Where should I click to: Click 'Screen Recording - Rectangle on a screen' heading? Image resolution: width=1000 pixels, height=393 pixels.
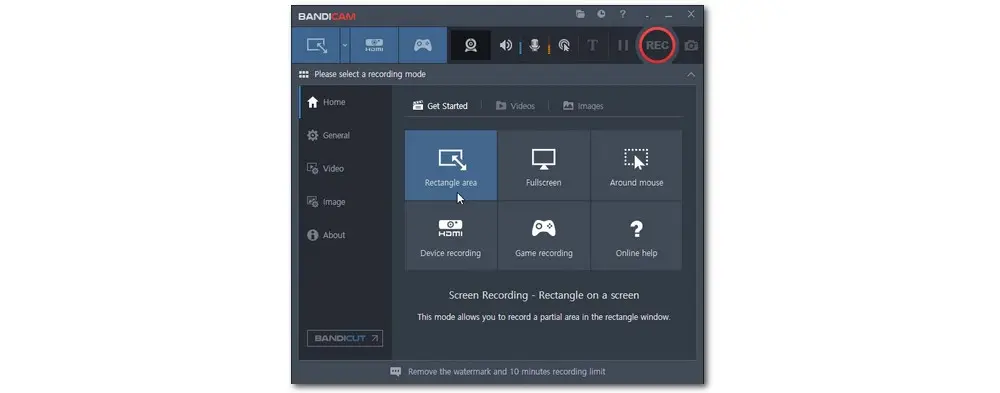(544, 295)
